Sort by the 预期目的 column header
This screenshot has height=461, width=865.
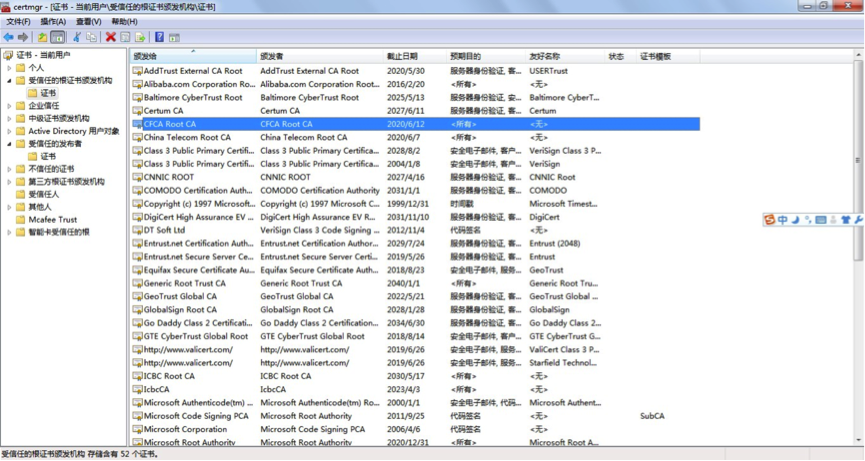[x=486, y=56]
